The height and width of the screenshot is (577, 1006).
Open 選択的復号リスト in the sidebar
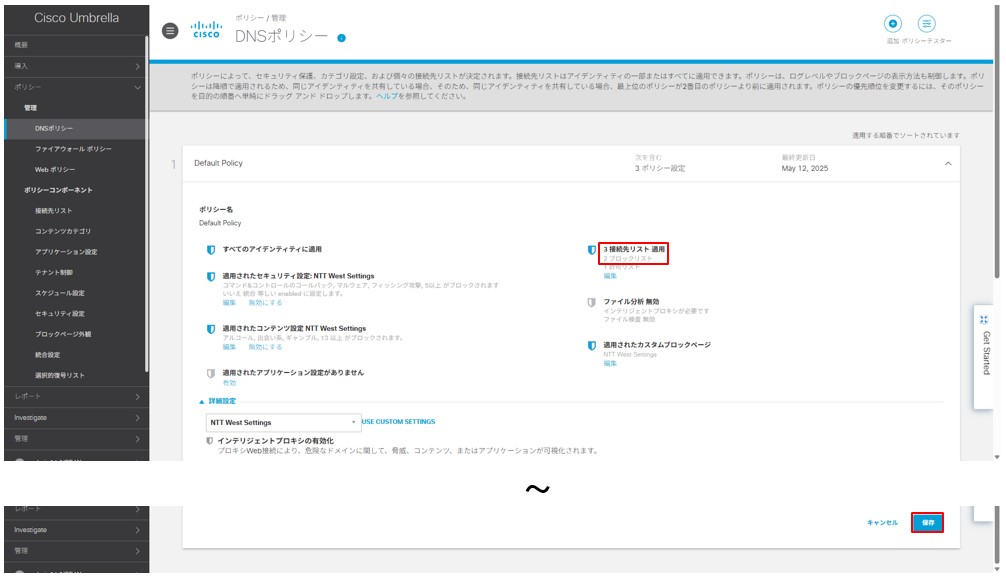[60, 375]
